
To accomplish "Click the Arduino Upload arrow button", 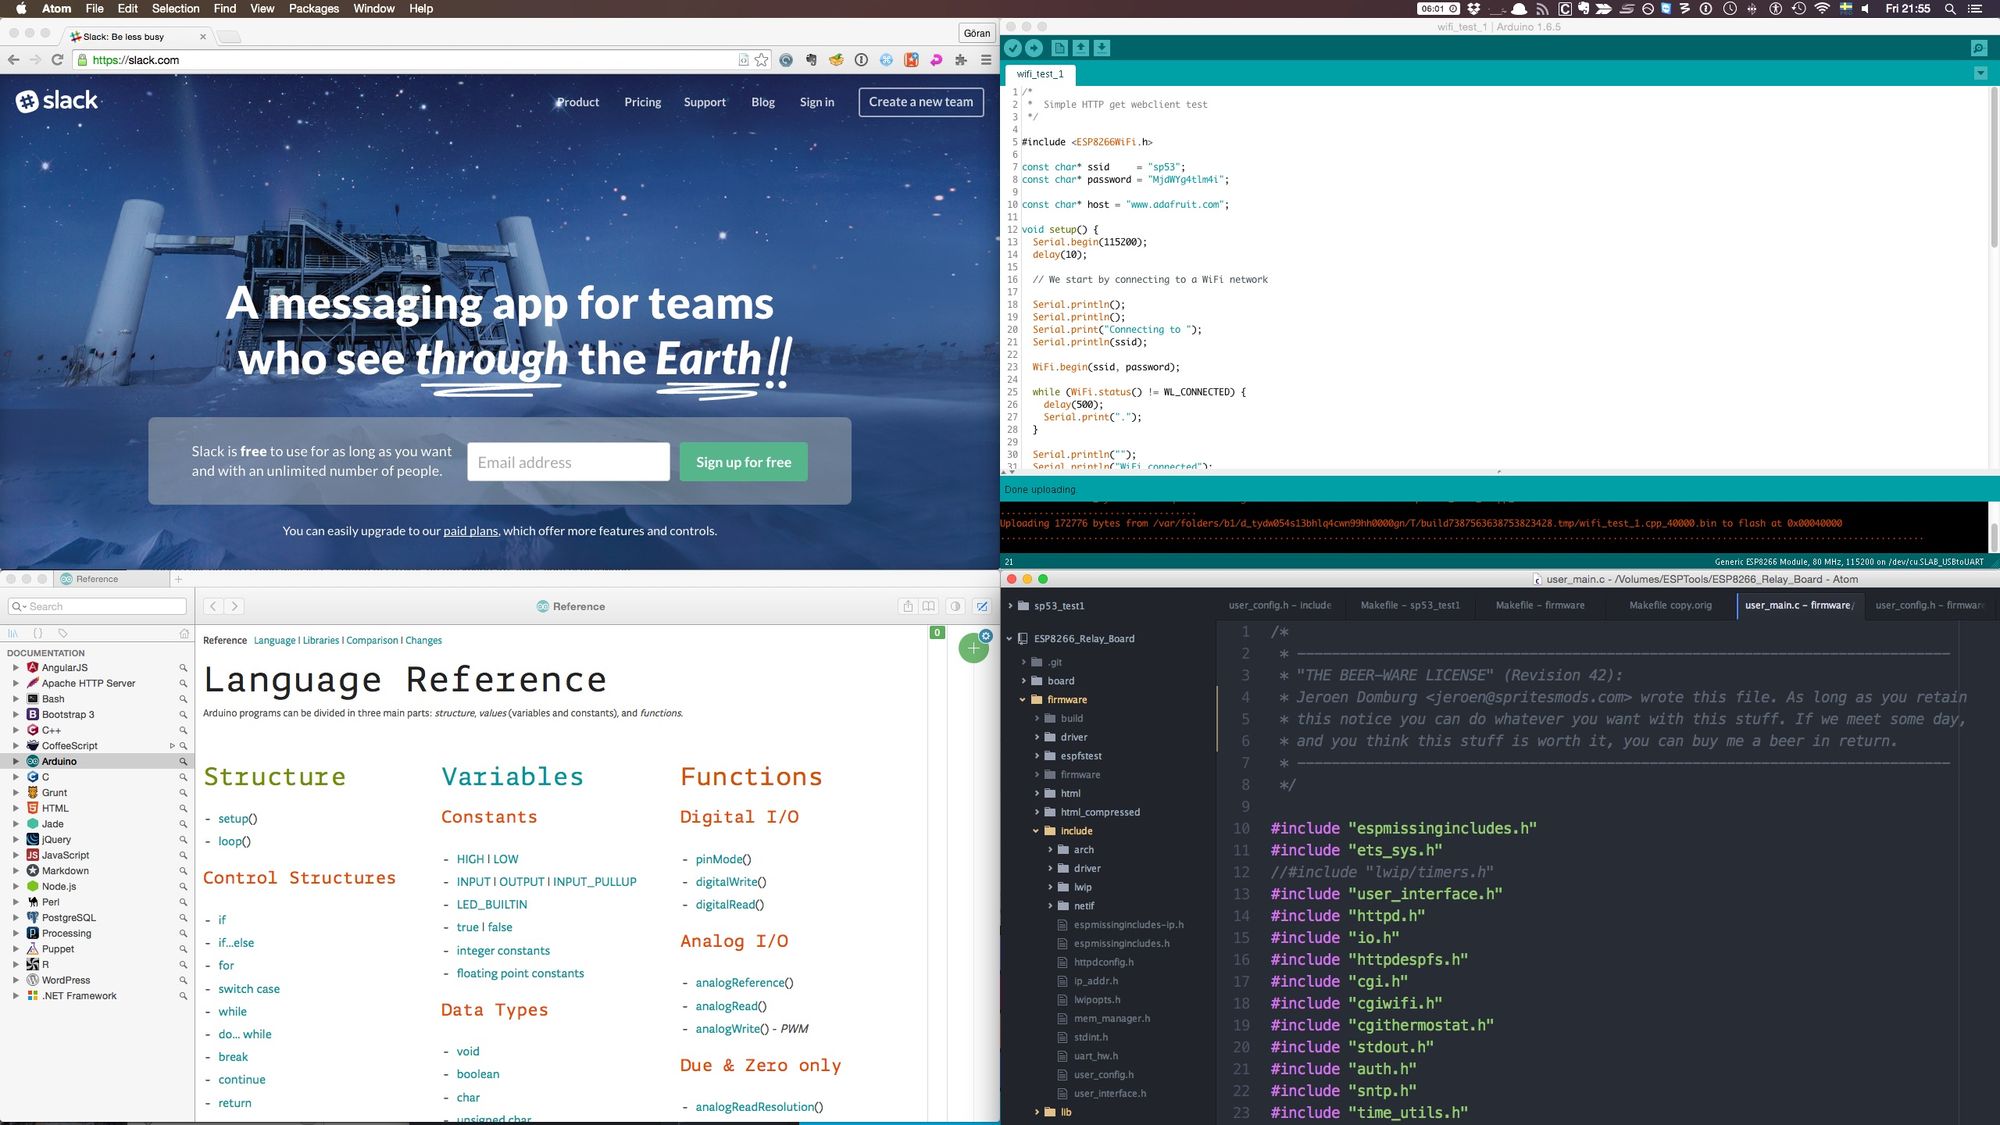I will point(1034,48).
